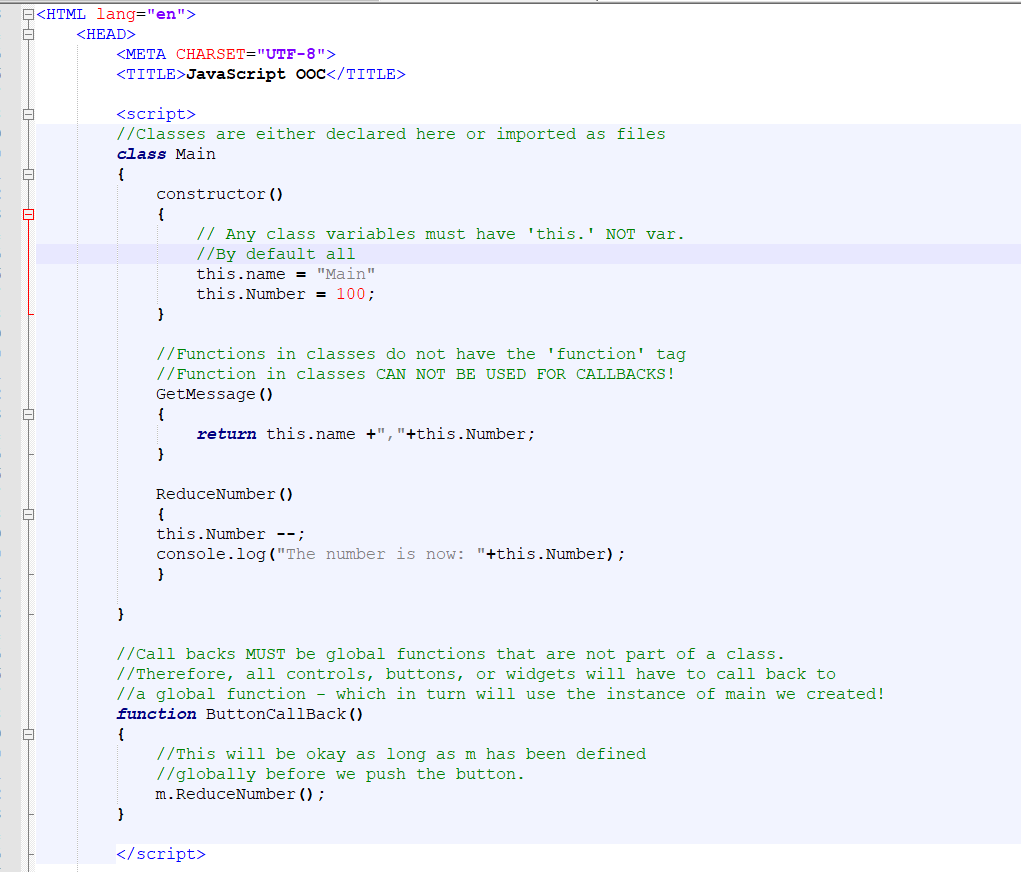1021x872 pixels.
Task: Collapse the red constructor body fold marker
Action: (29, 214)
